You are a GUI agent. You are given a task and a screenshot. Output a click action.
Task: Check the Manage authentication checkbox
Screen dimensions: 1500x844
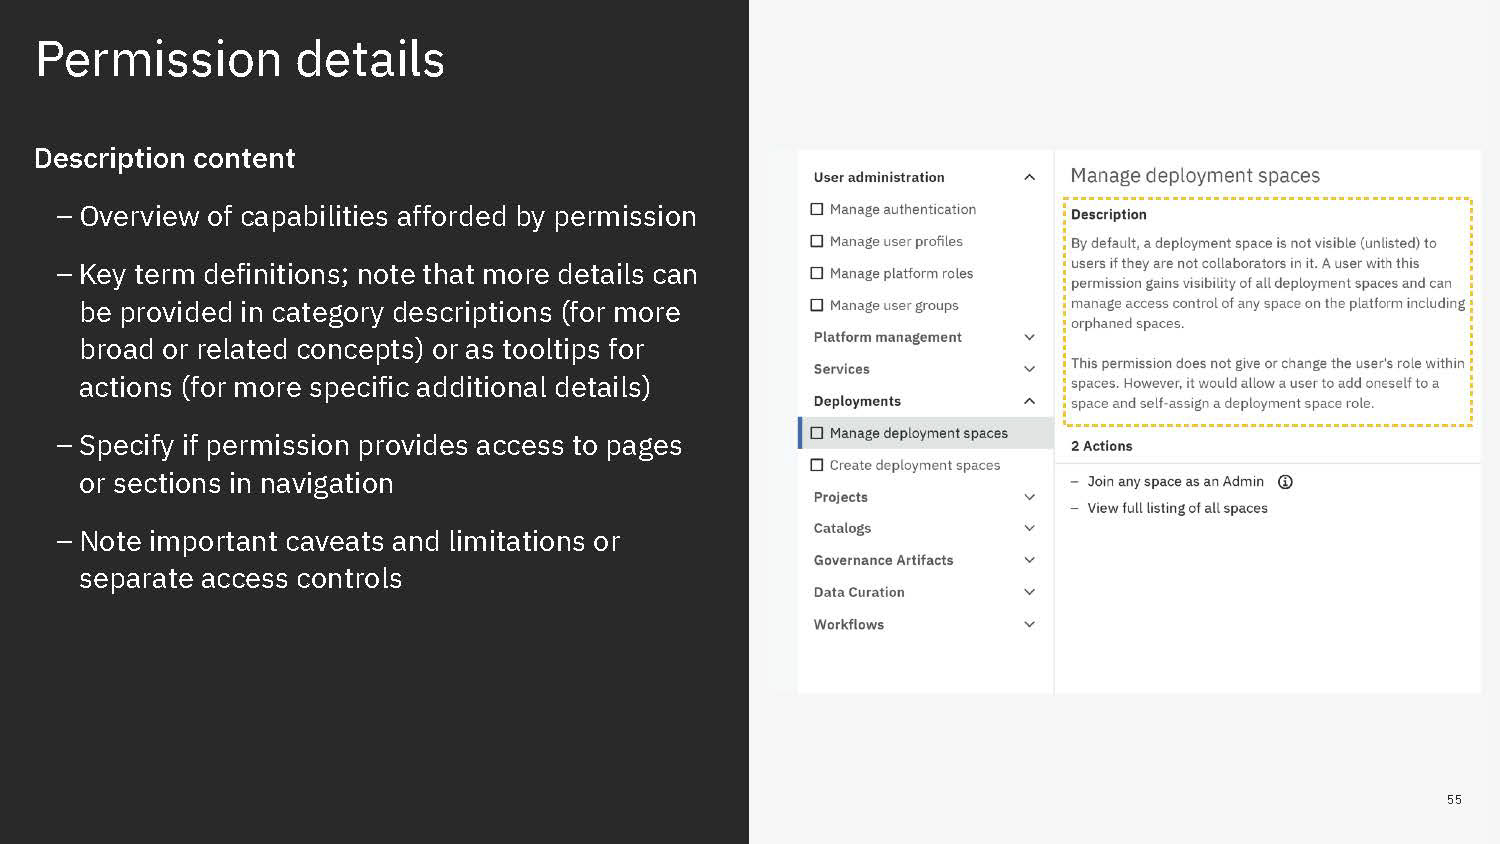pyautogui.click(x=817, y=209)
